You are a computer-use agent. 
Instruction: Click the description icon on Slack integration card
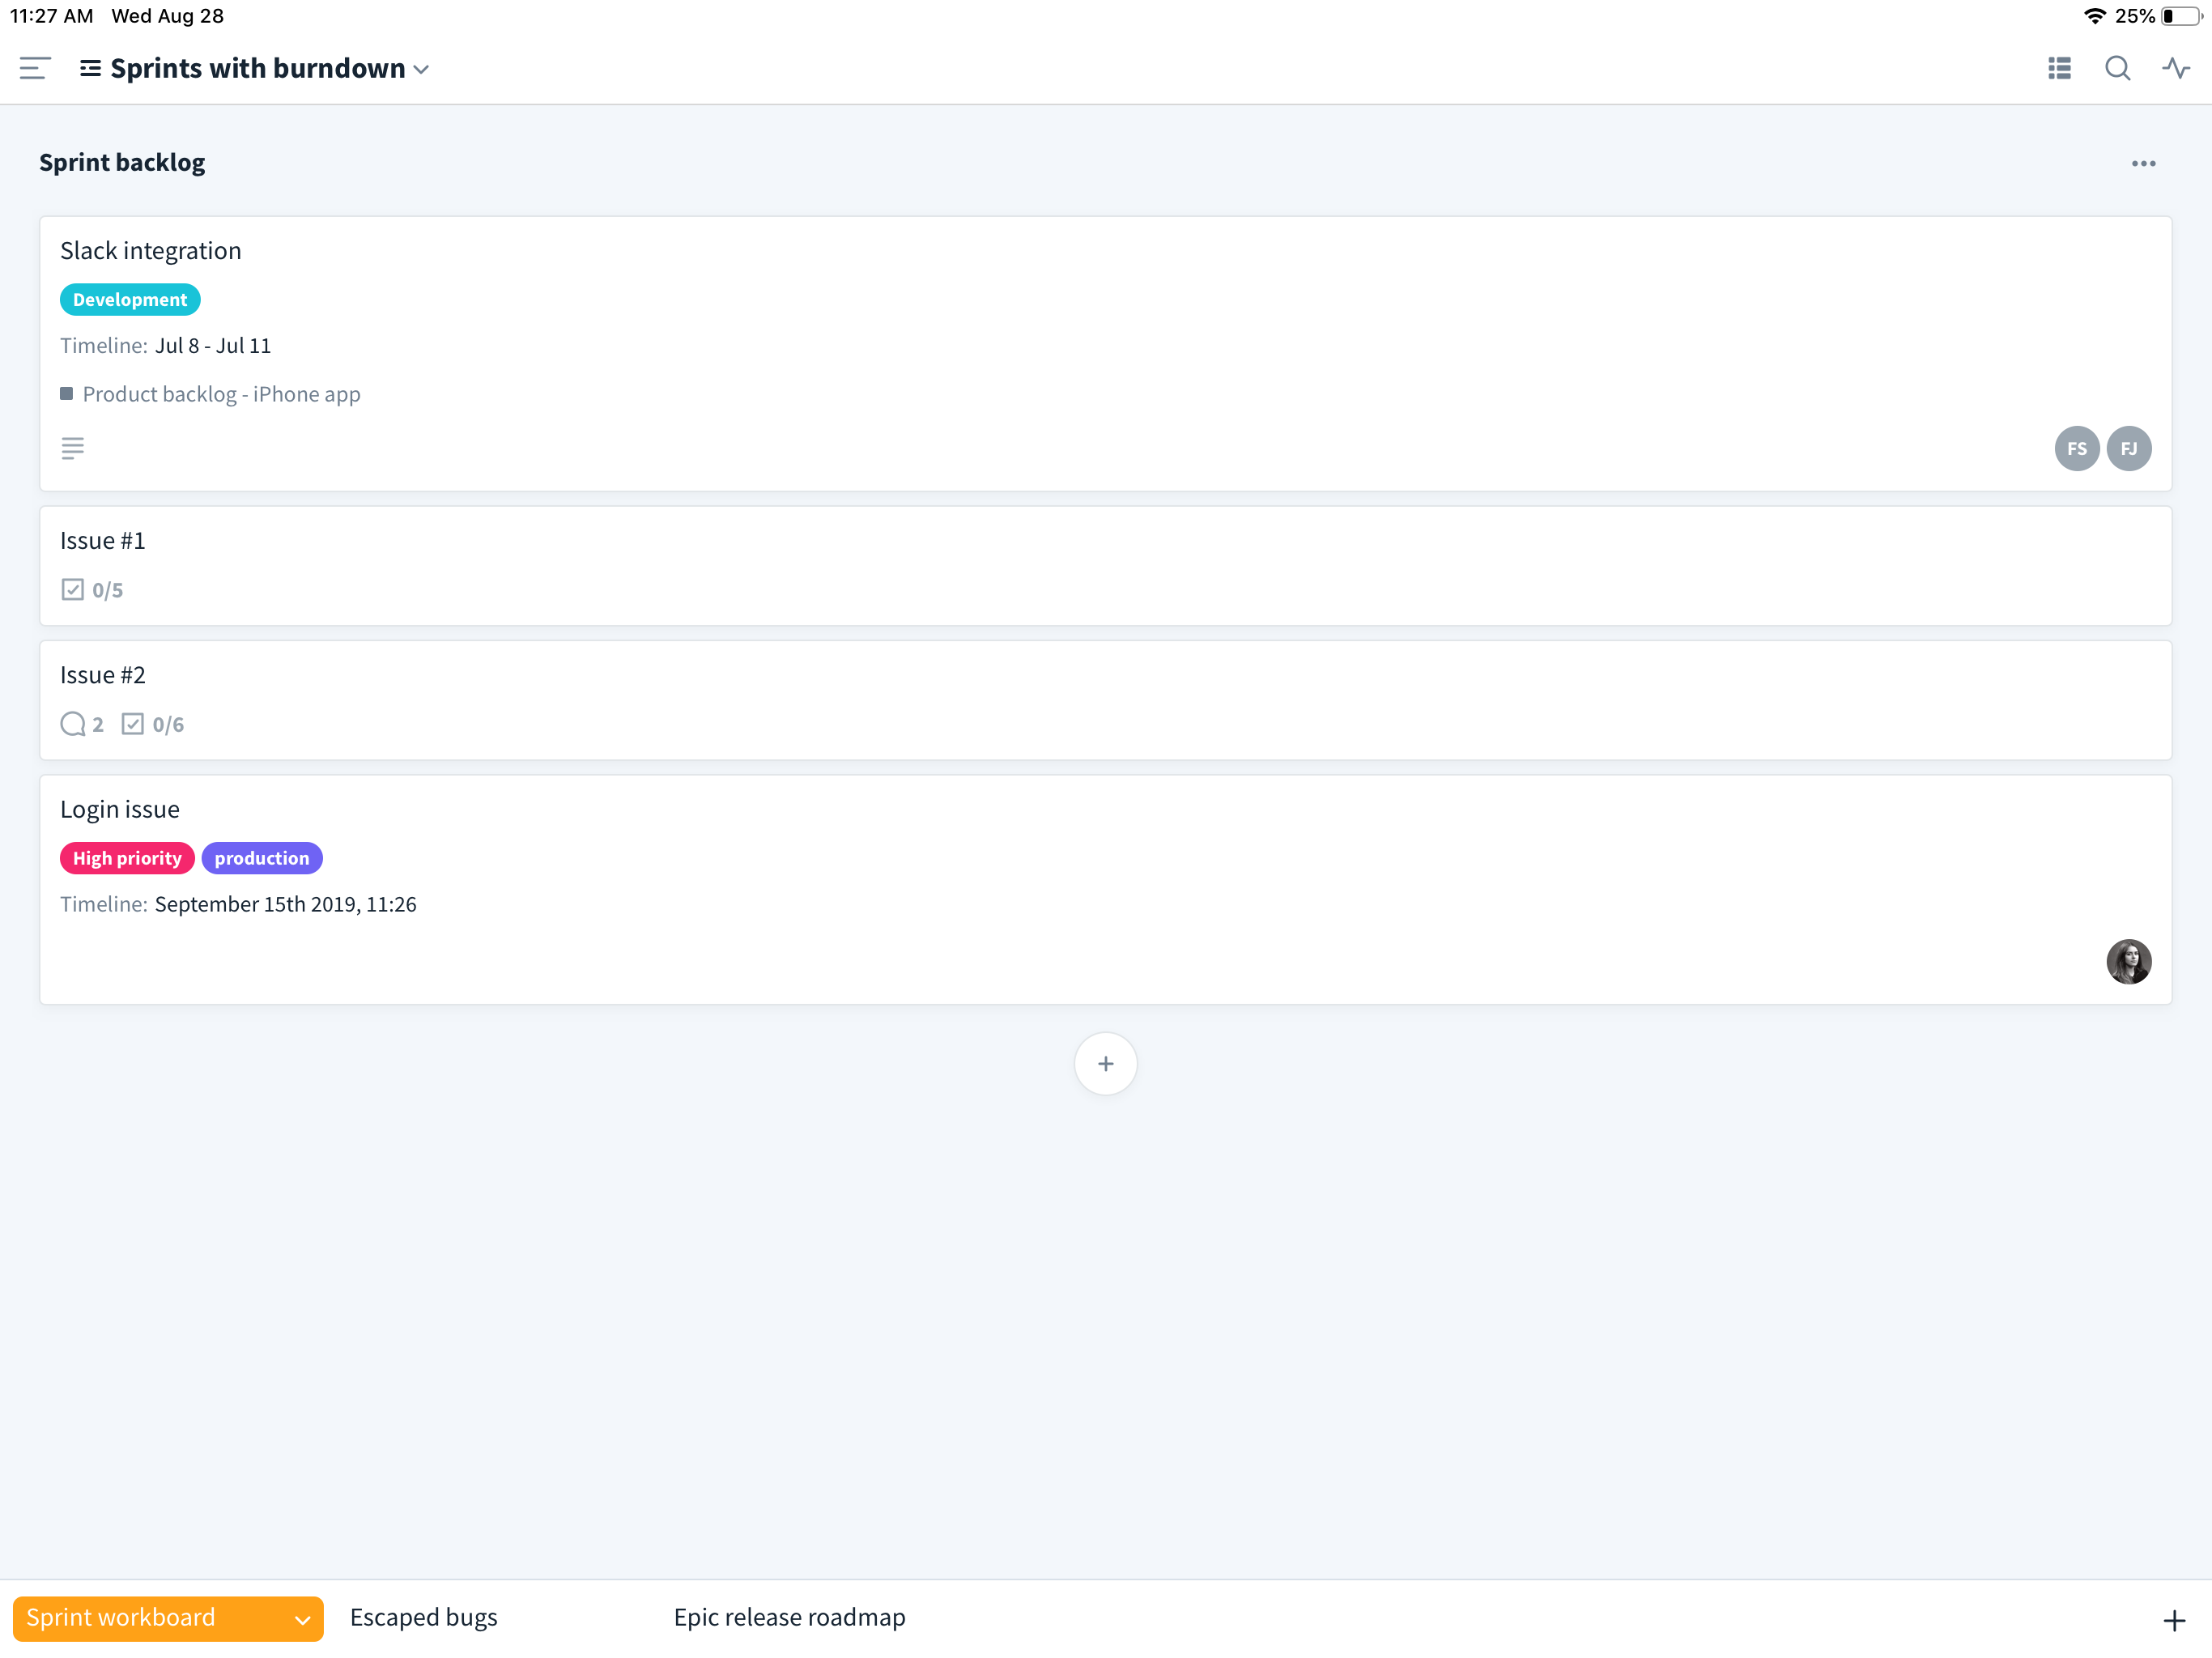pyautogui.click(x=72, y=448)
